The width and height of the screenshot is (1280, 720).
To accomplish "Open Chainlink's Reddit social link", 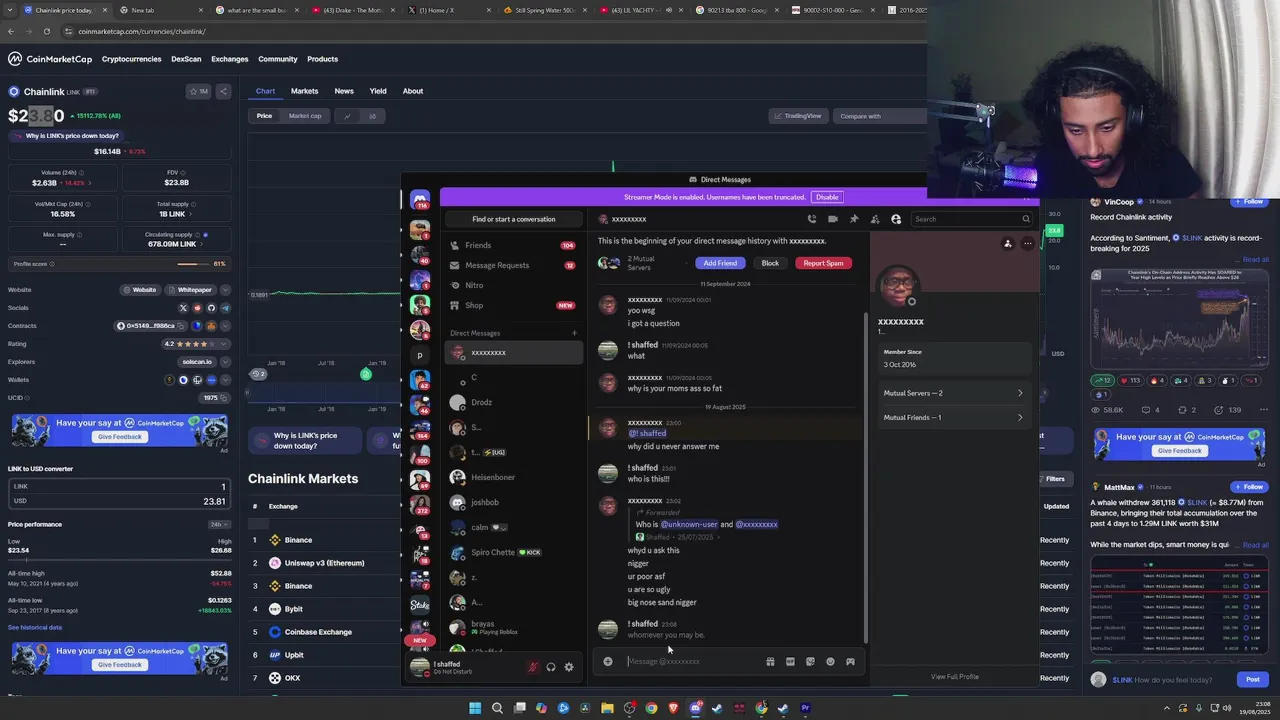I will pos(197,308).
